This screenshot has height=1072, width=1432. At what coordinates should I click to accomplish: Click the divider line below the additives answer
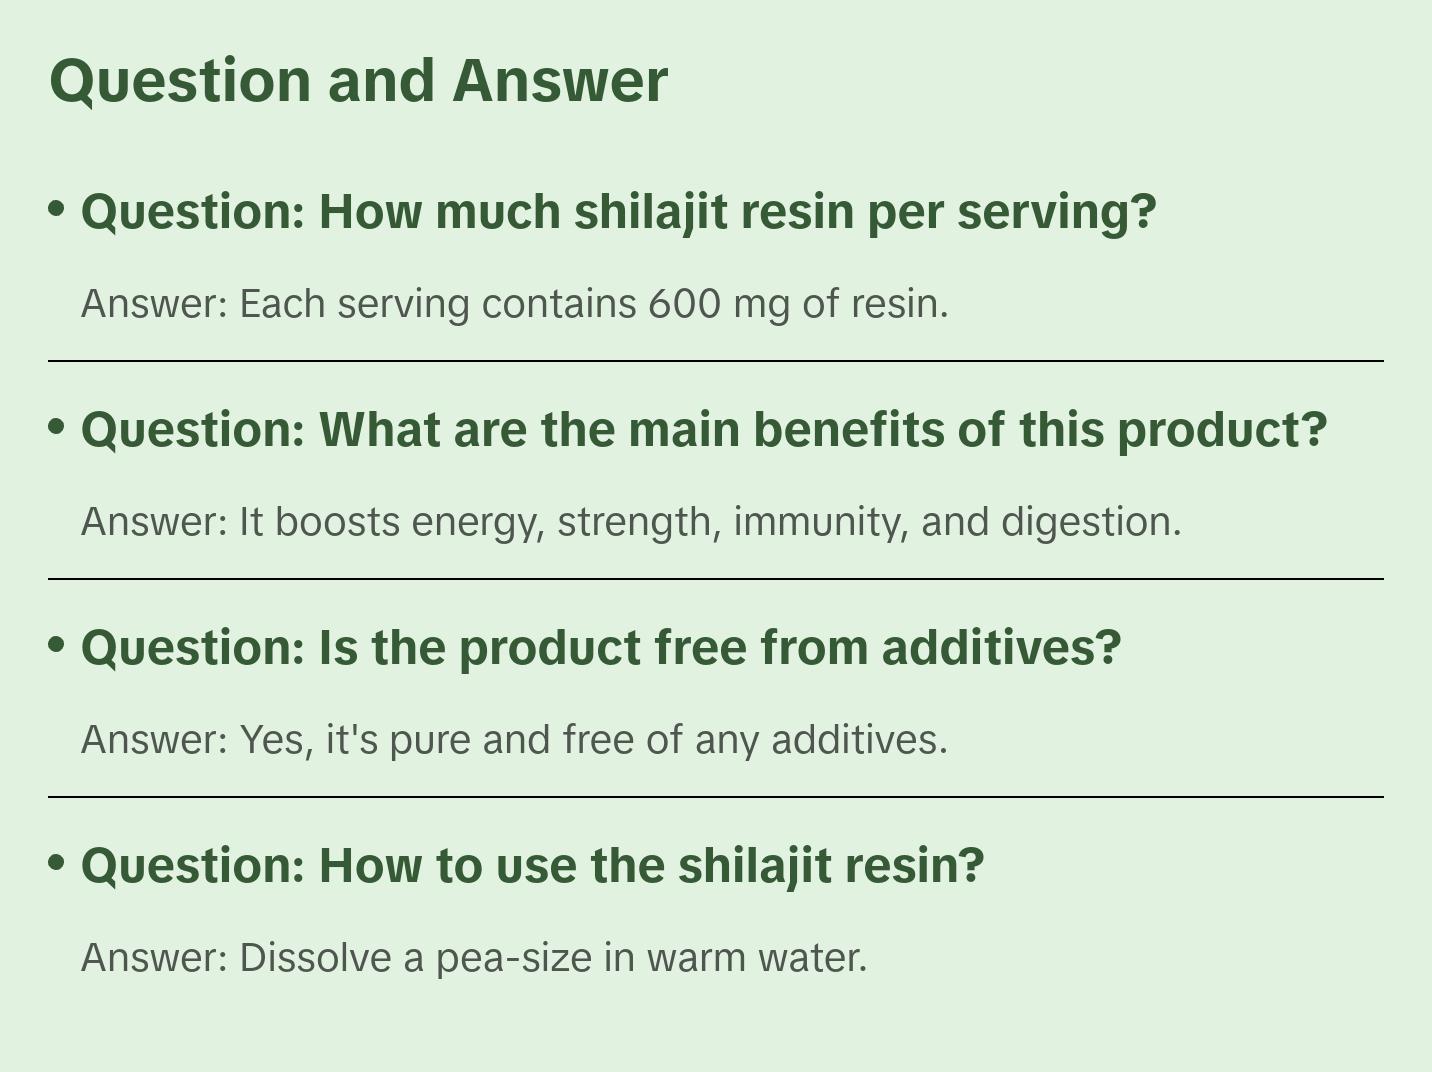coord(716,797)
